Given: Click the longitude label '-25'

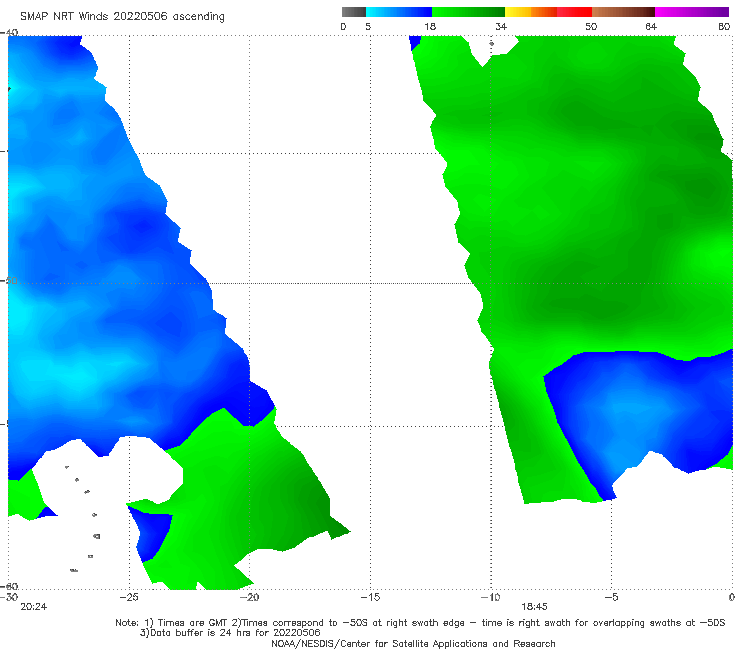Looking at the screenshot, I should [x=129, y=597].
